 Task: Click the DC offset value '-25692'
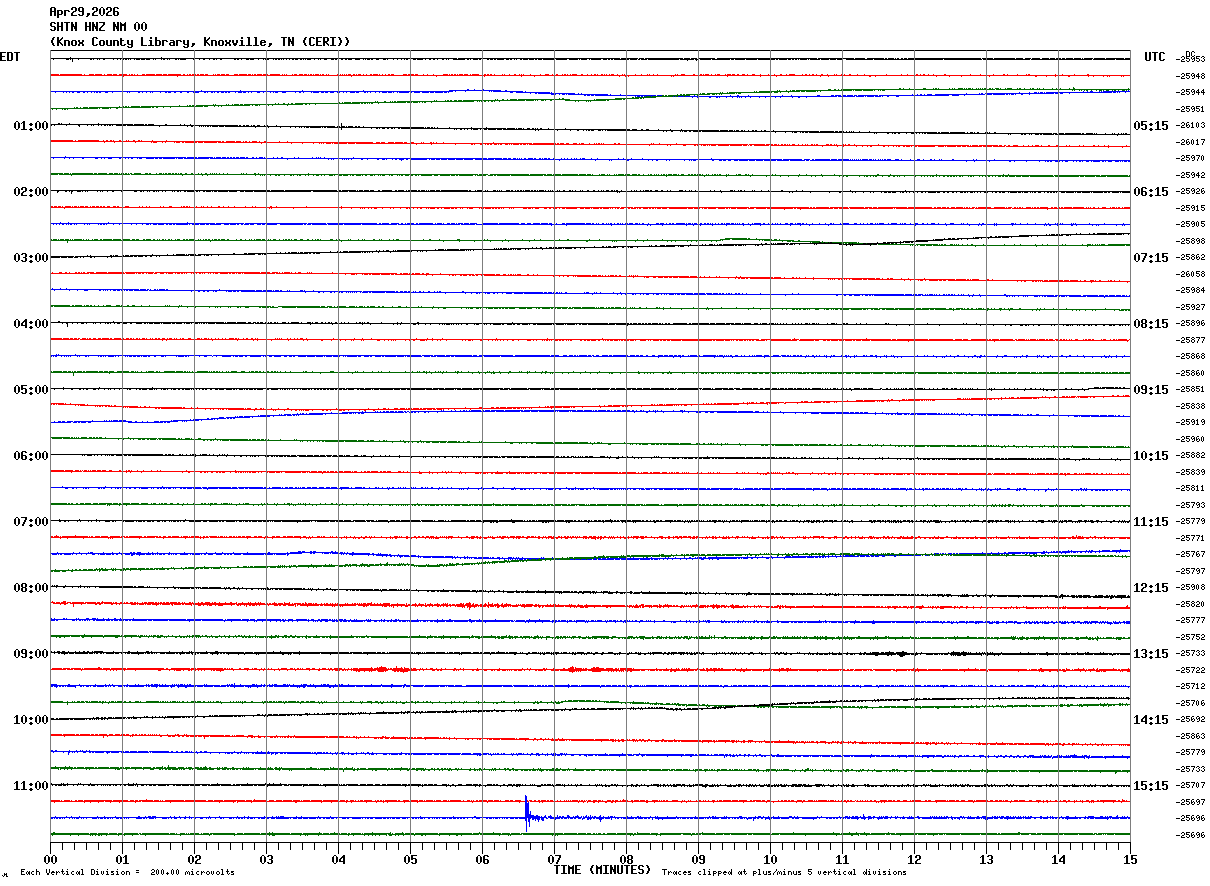click(1191, 719)
